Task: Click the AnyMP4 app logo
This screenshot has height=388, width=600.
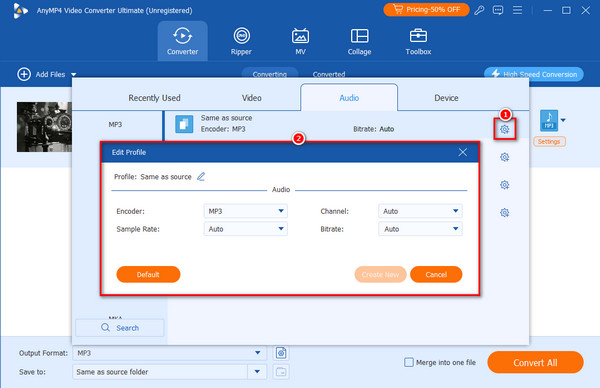Action: 20,10
